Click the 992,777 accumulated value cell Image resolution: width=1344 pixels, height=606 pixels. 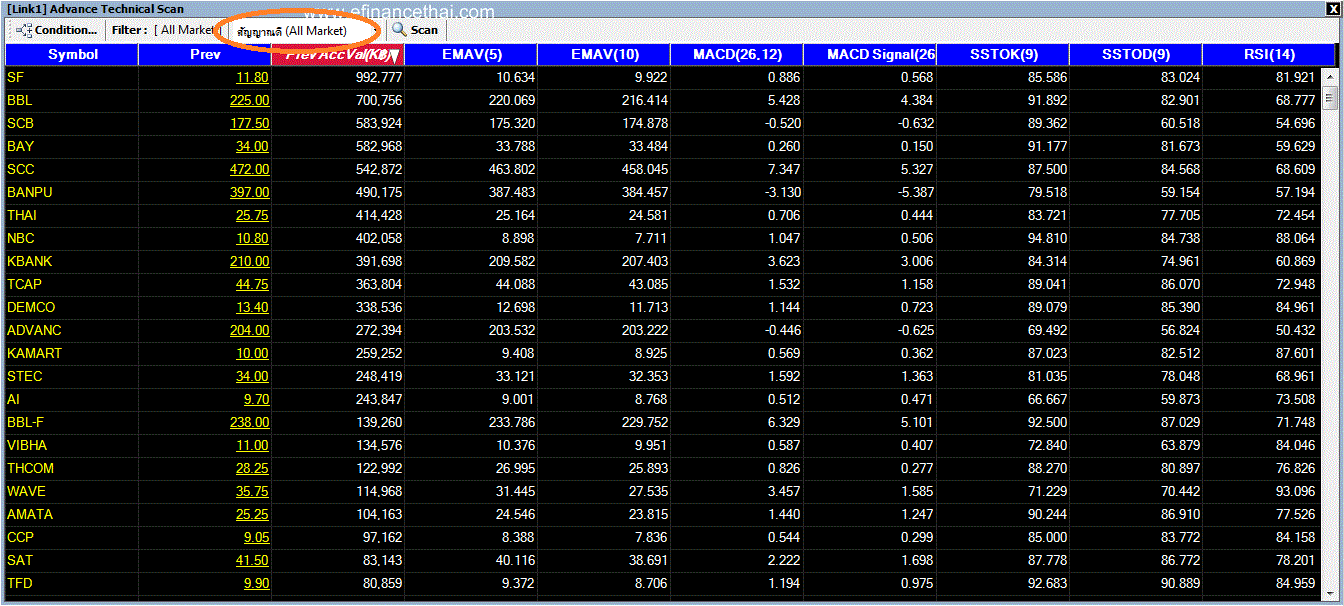click(378, 77)
